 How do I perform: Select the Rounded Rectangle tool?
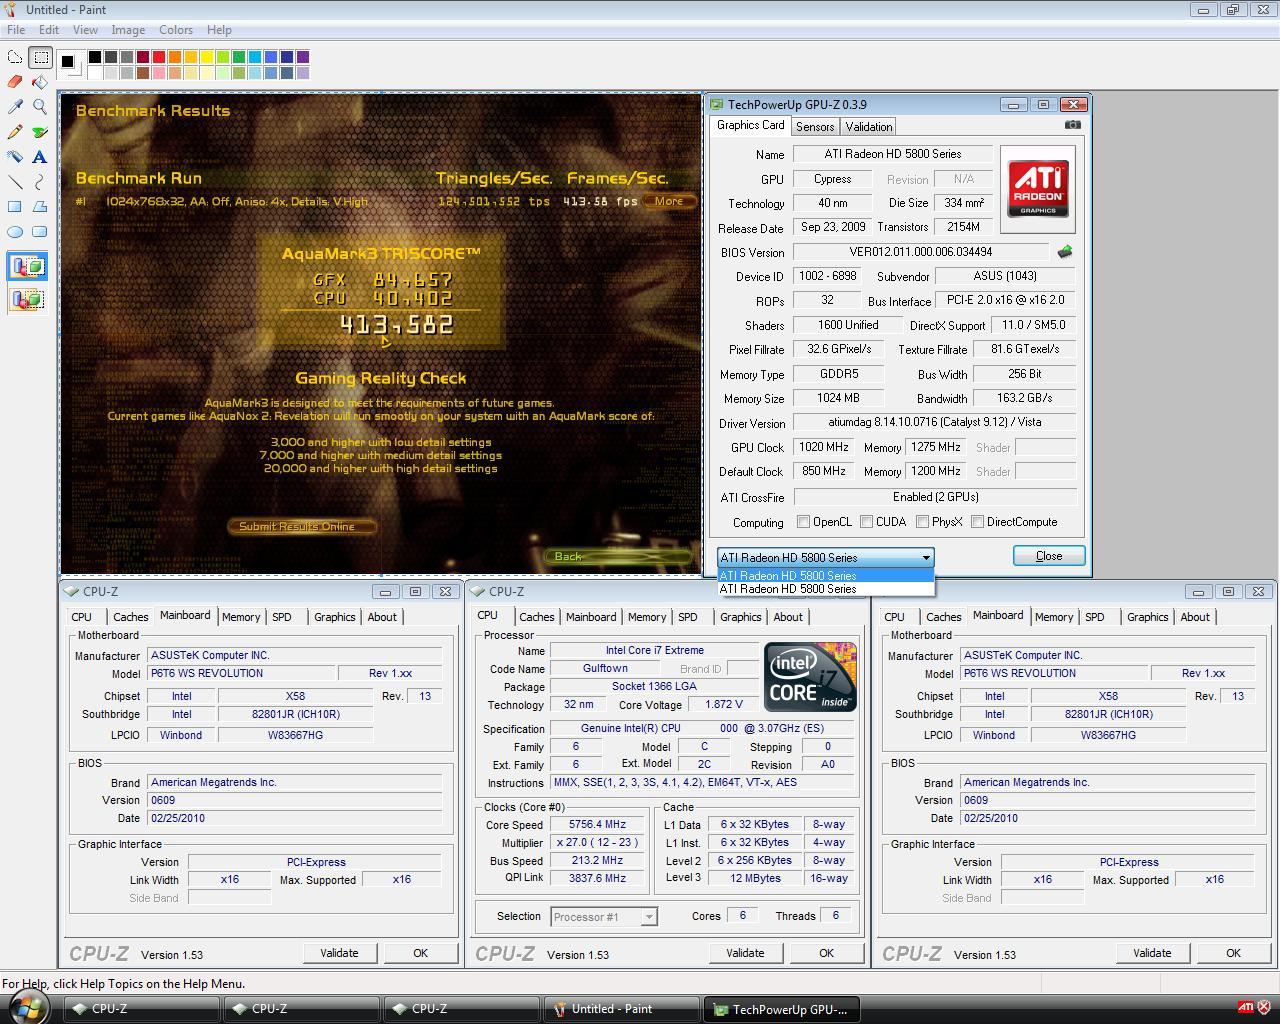coord(40,232)
